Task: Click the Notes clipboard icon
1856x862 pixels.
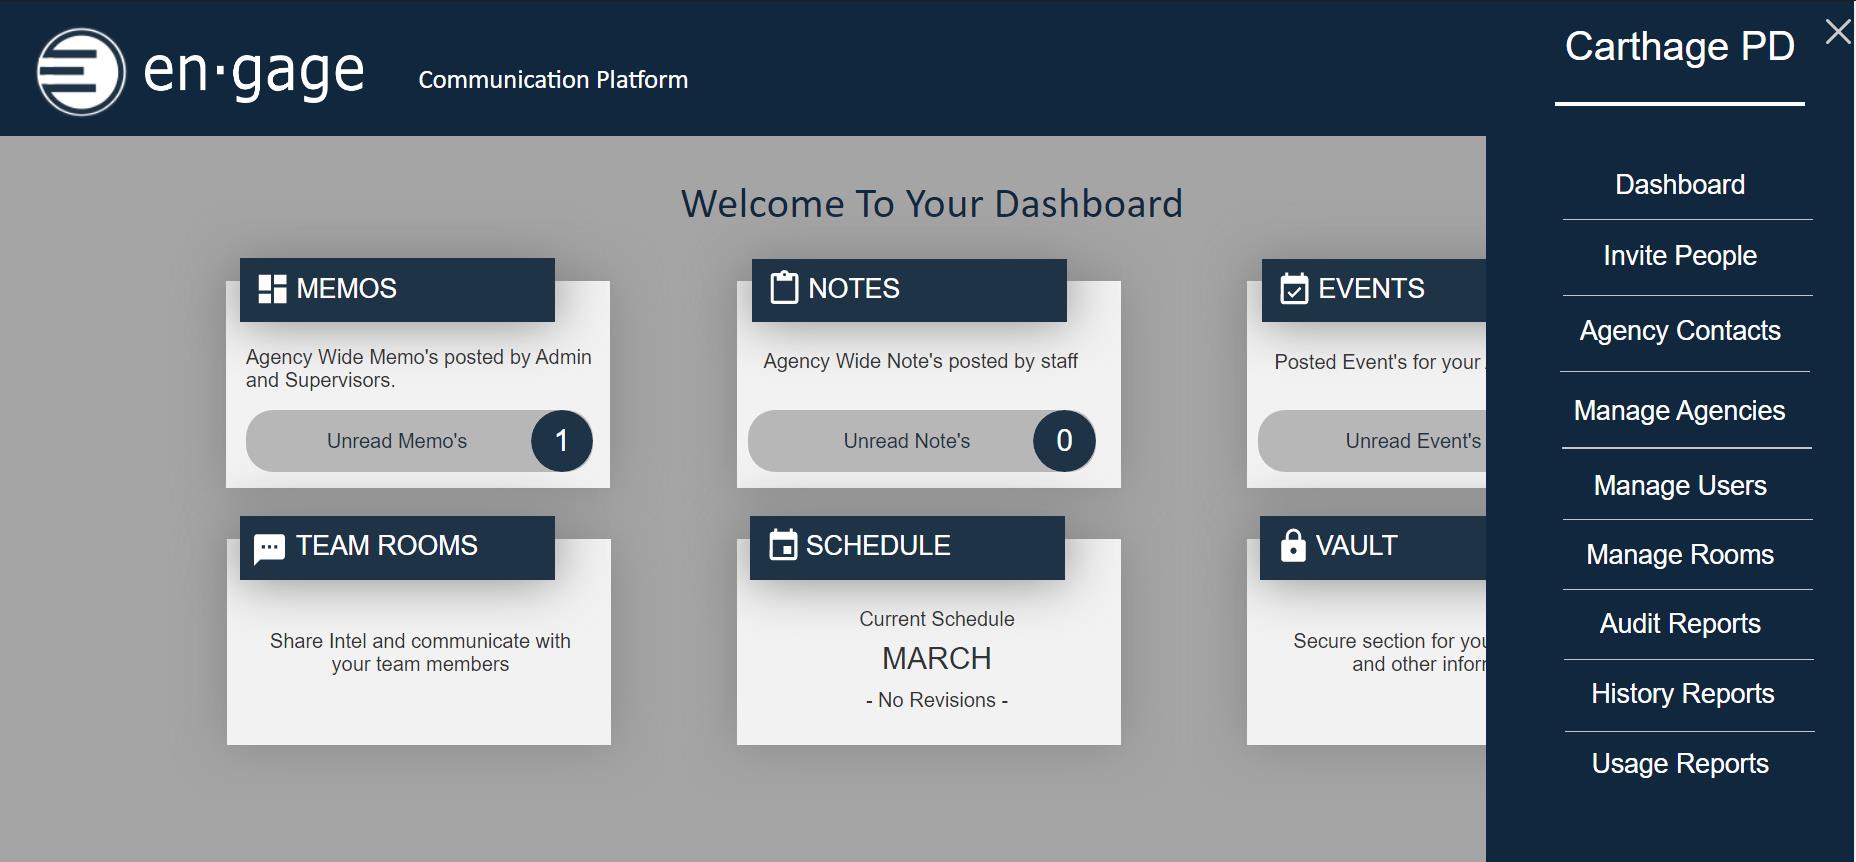Action: (784, 288)
